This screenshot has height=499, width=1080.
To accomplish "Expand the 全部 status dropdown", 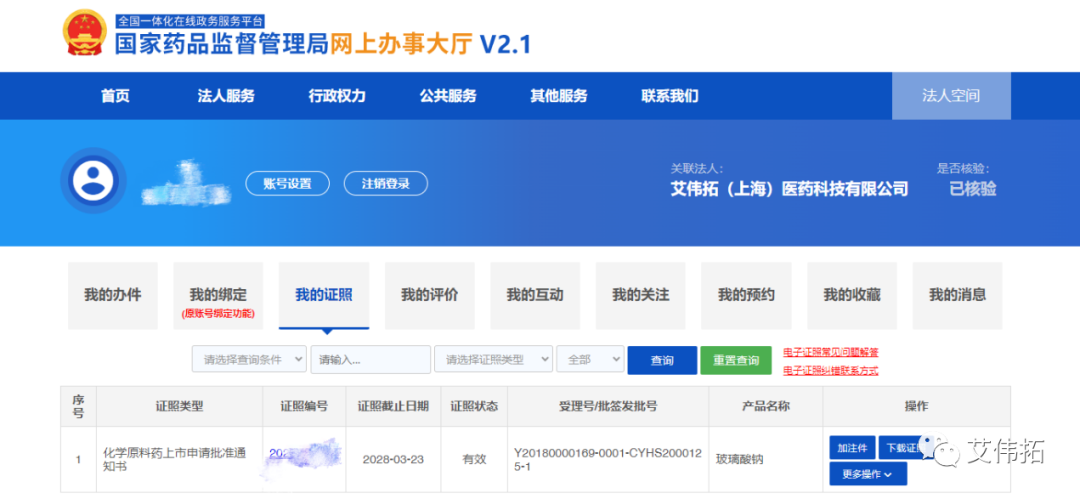I will tap(590, 360).
